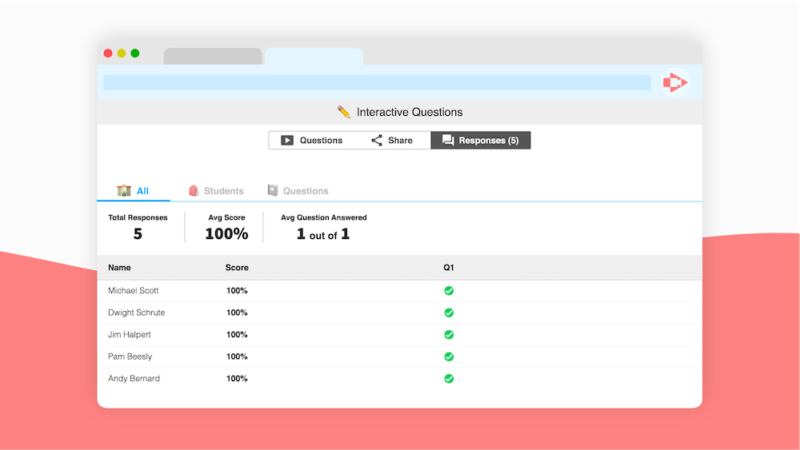Open the red camera extension icon
The image size is (800, 450).
(x=675, y=82)
